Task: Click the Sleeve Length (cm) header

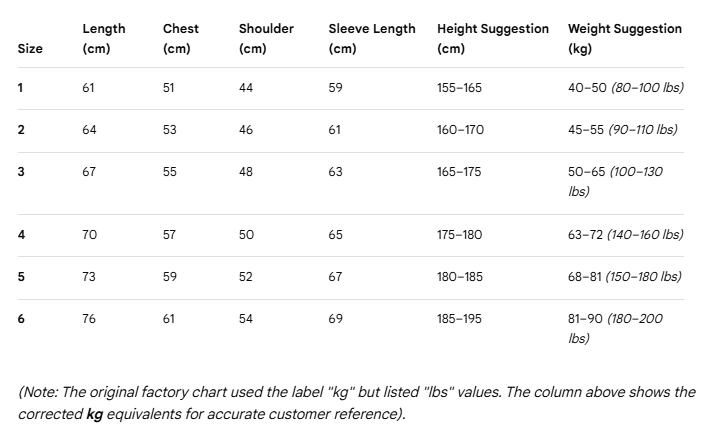Action: (372, 39)
